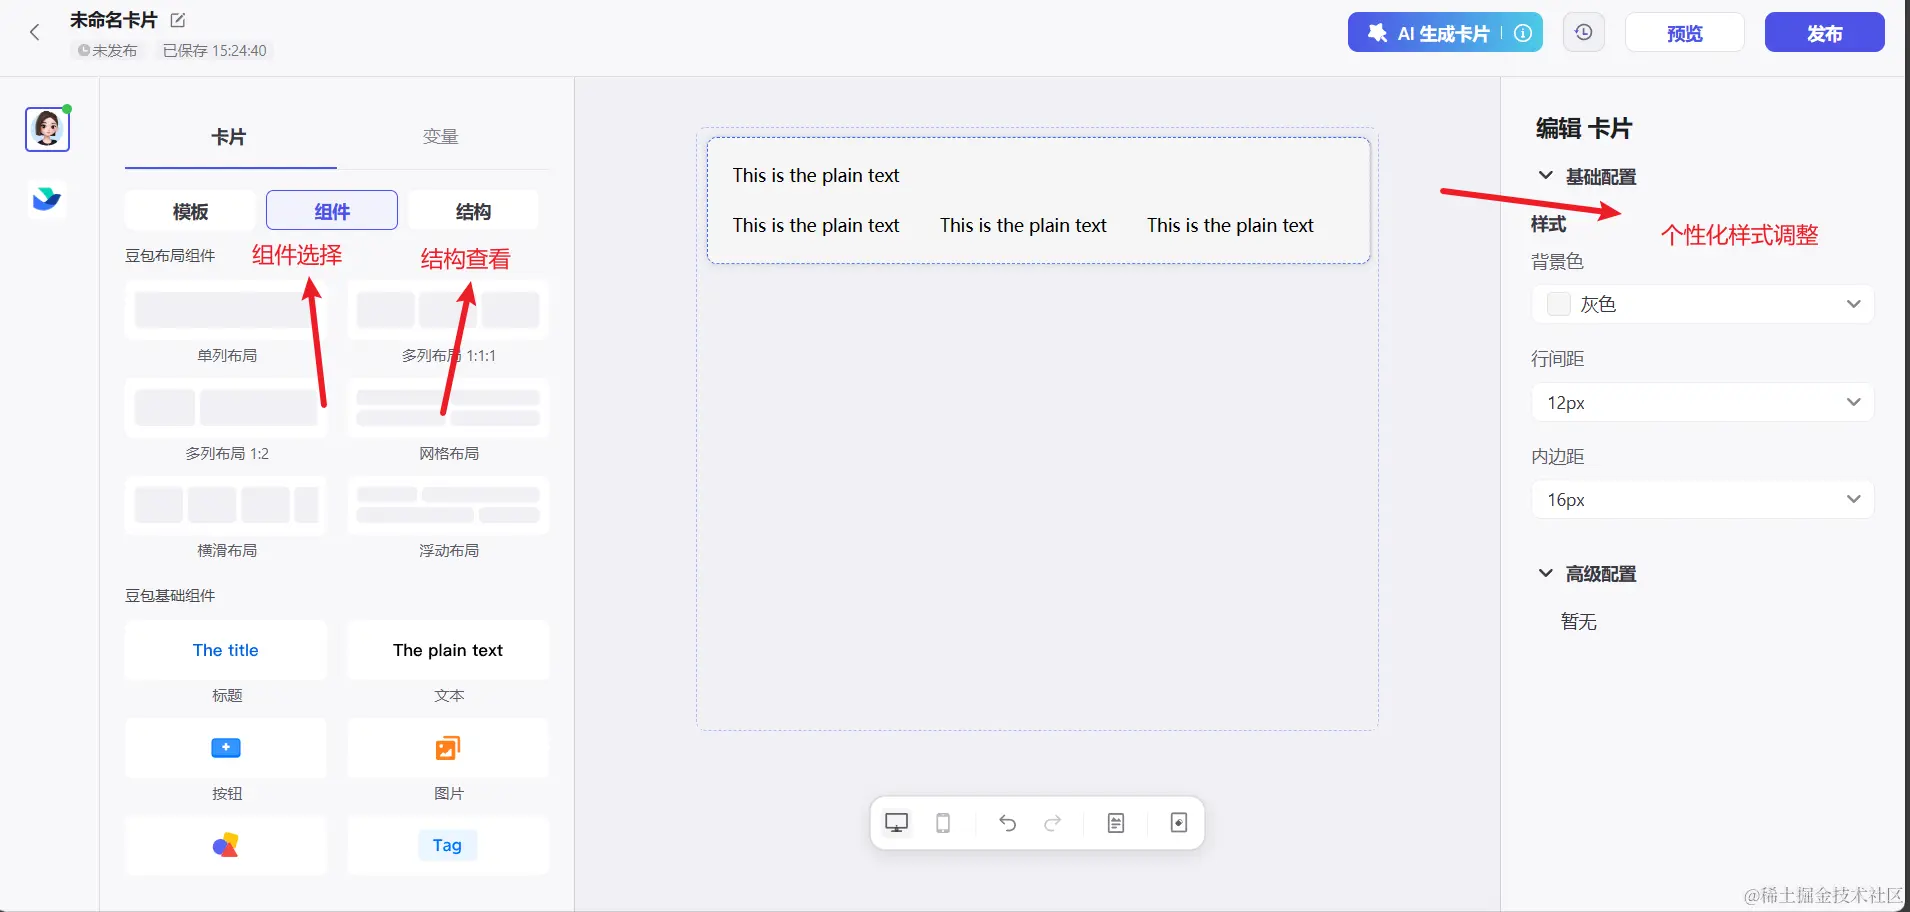Click the 未命名卡片 title
Image resolution: width=1910 pixels, height=912 pixels.
click(x=114, y=20)
